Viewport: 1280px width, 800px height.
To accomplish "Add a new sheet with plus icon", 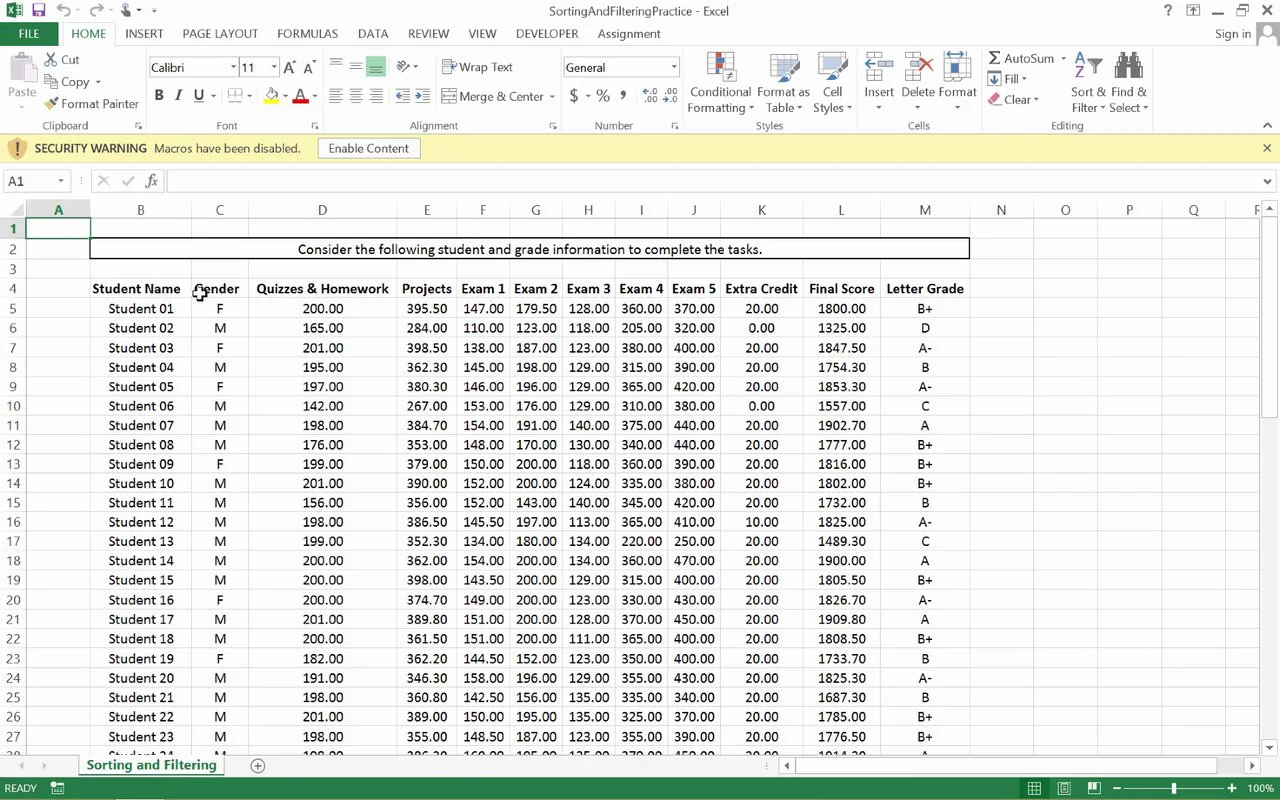I will point(257,766).
